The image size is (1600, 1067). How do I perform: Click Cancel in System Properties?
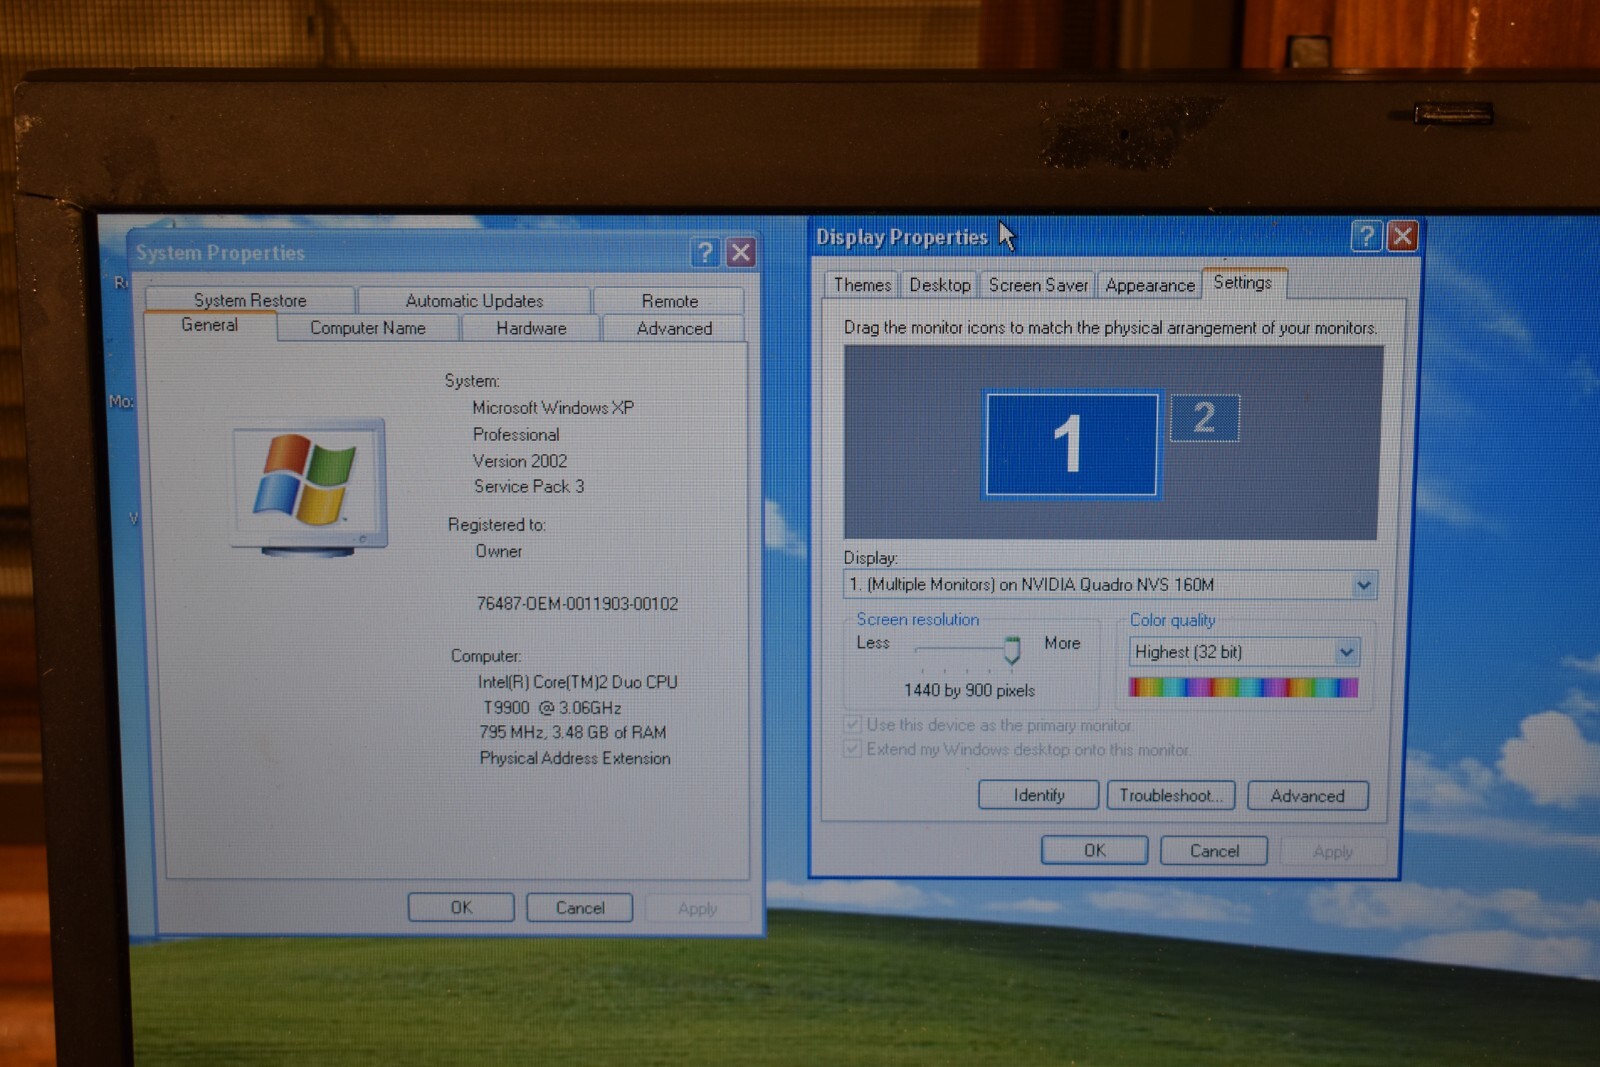pos(580,908)
